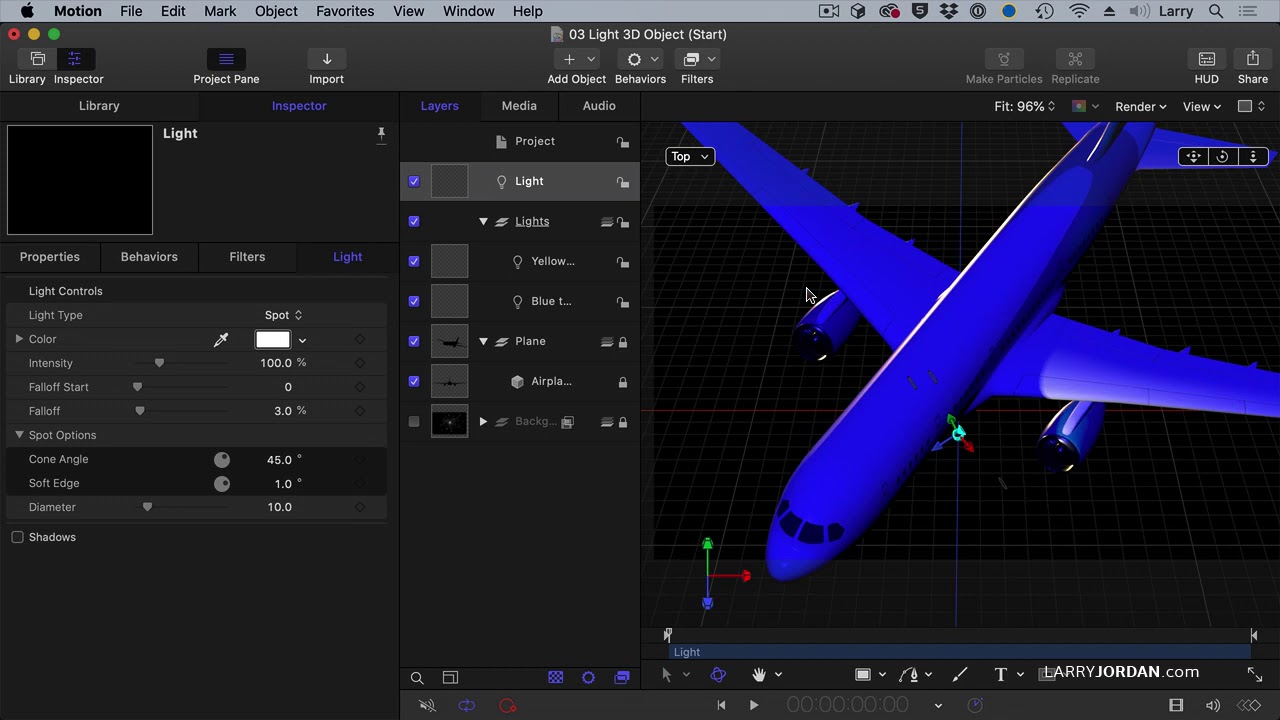Click the 3D pan camera control
Image resolution: width=1280 pixels, height=720 pixels.
(x=1193, y=156)
